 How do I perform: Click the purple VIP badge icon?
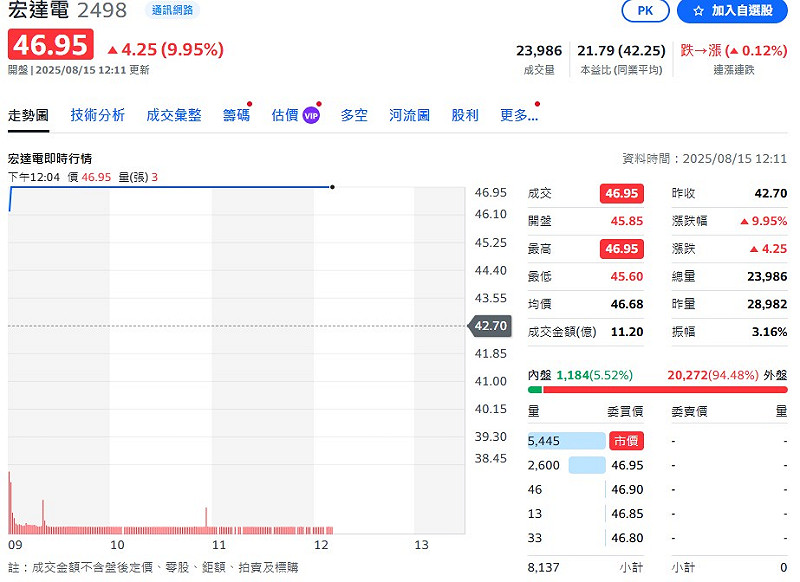click(311, 116)
